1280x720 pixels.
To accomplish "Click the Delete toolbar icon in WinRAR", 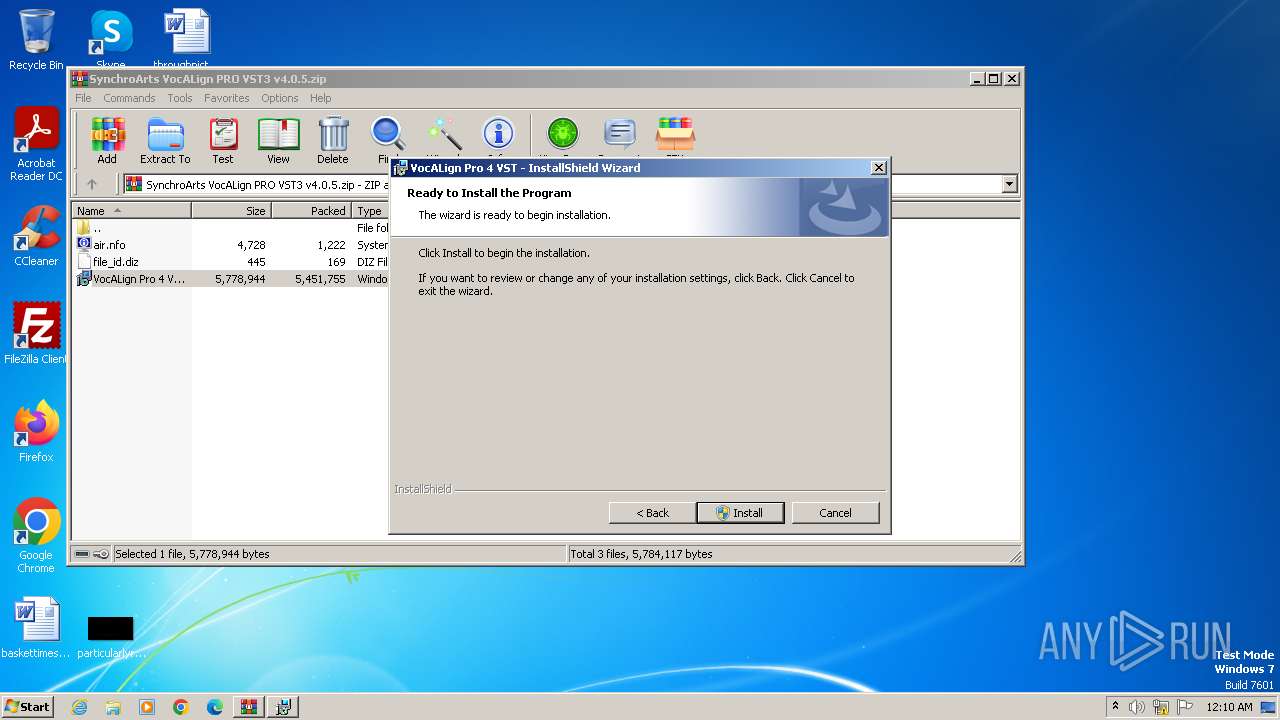I will click(333, 140).
